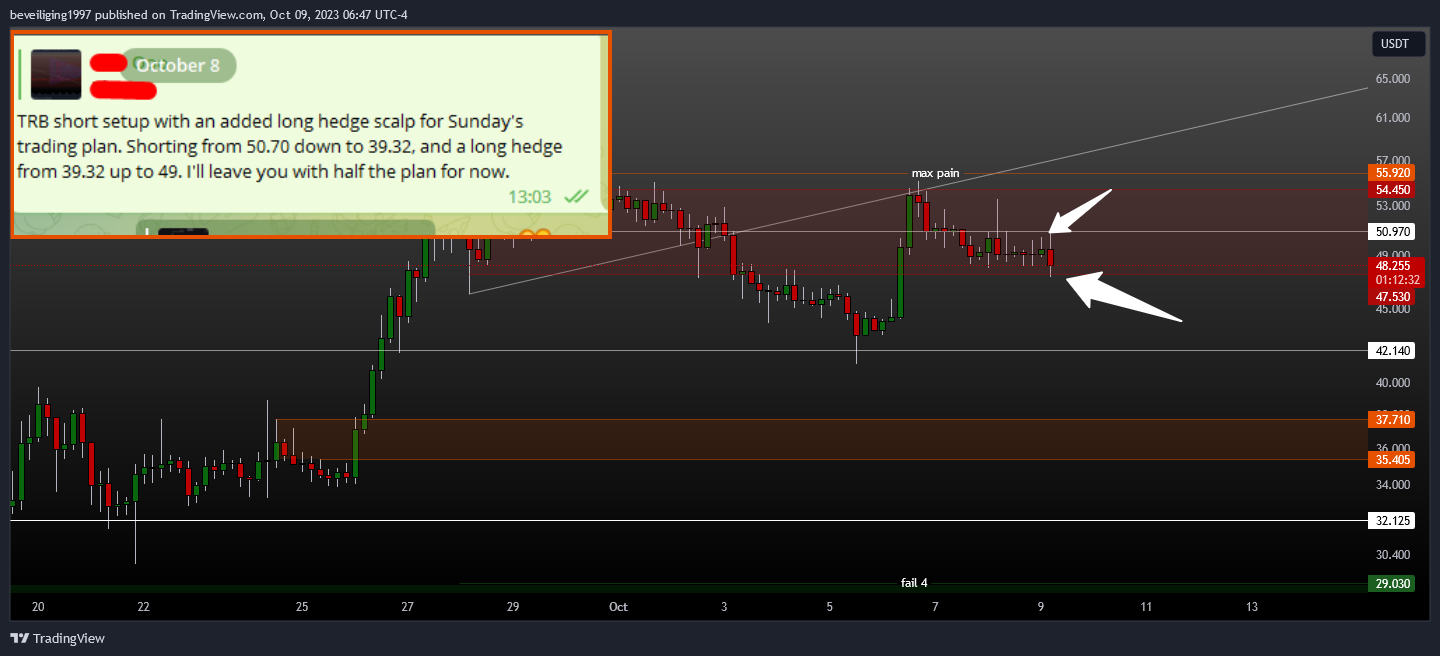Viewport: 1440px width, 656px height.
Task: Select the 37.710 orange price label
Action: (x=1393, y=420)
